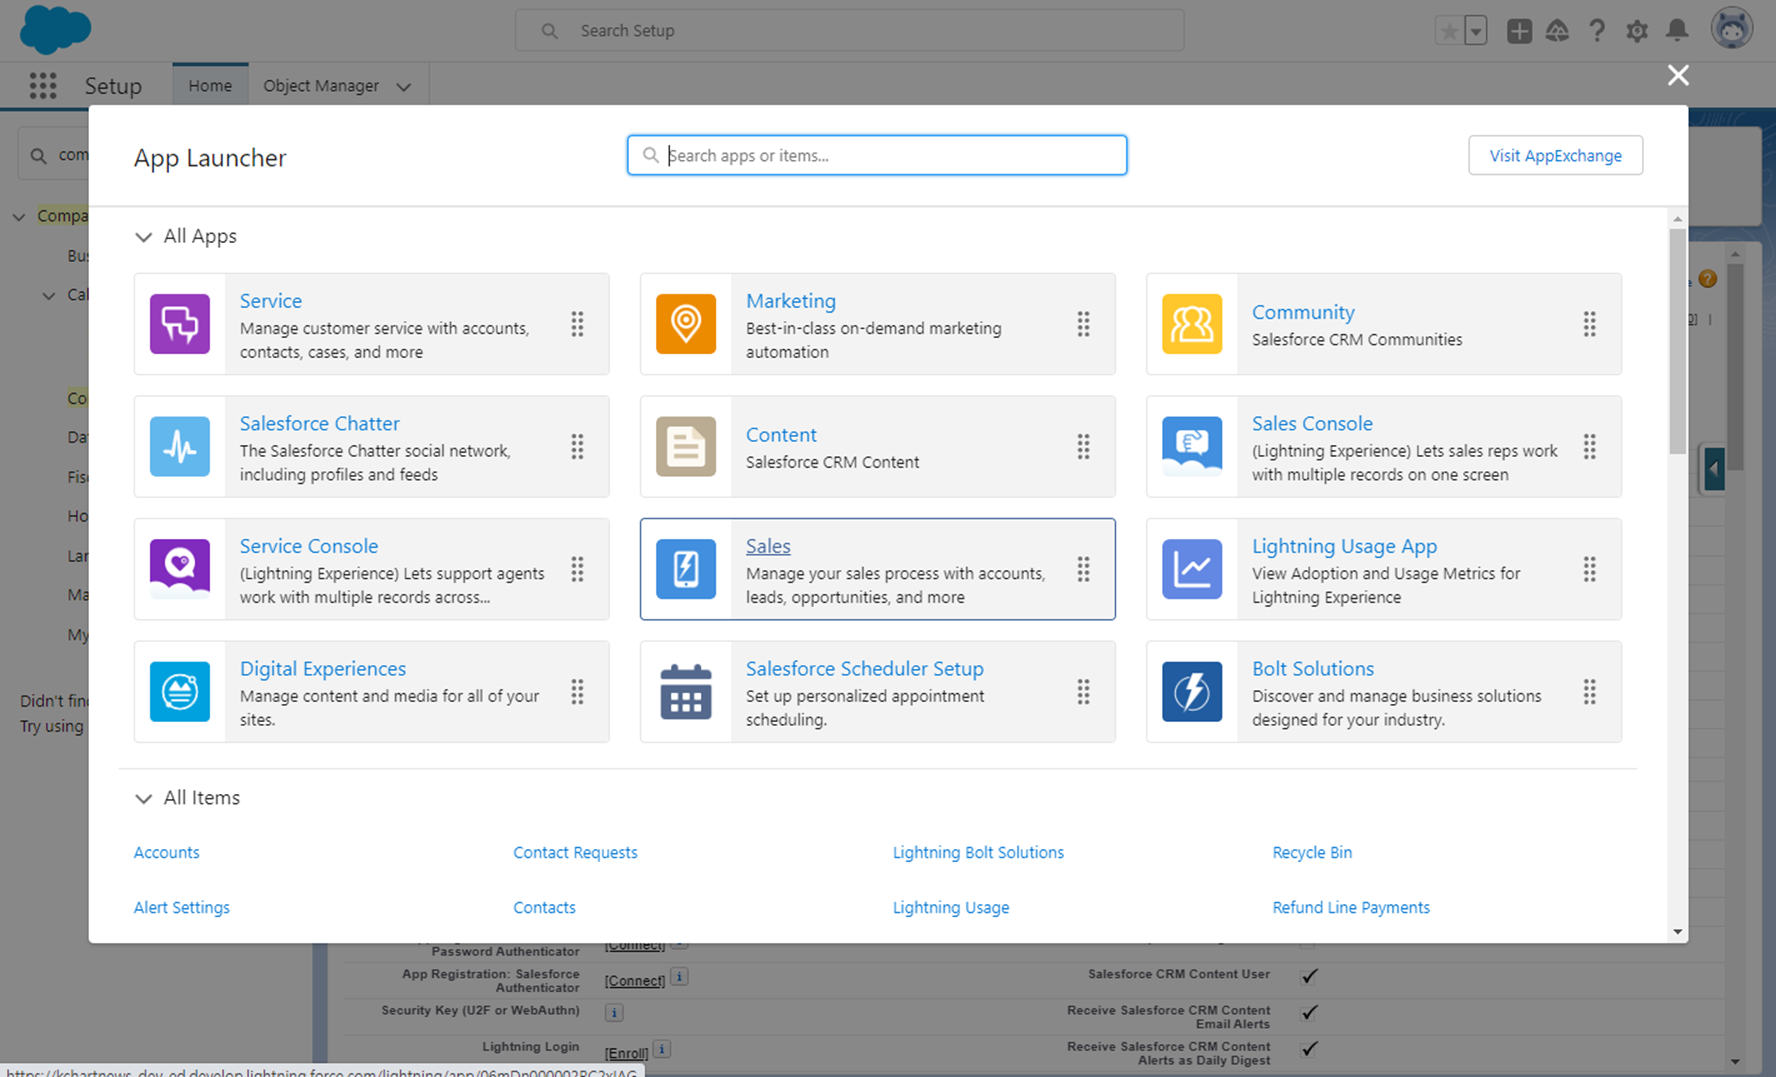
Task: Collapse the Company tree node in Setup sidebar
Action: [x=19, y=216]
